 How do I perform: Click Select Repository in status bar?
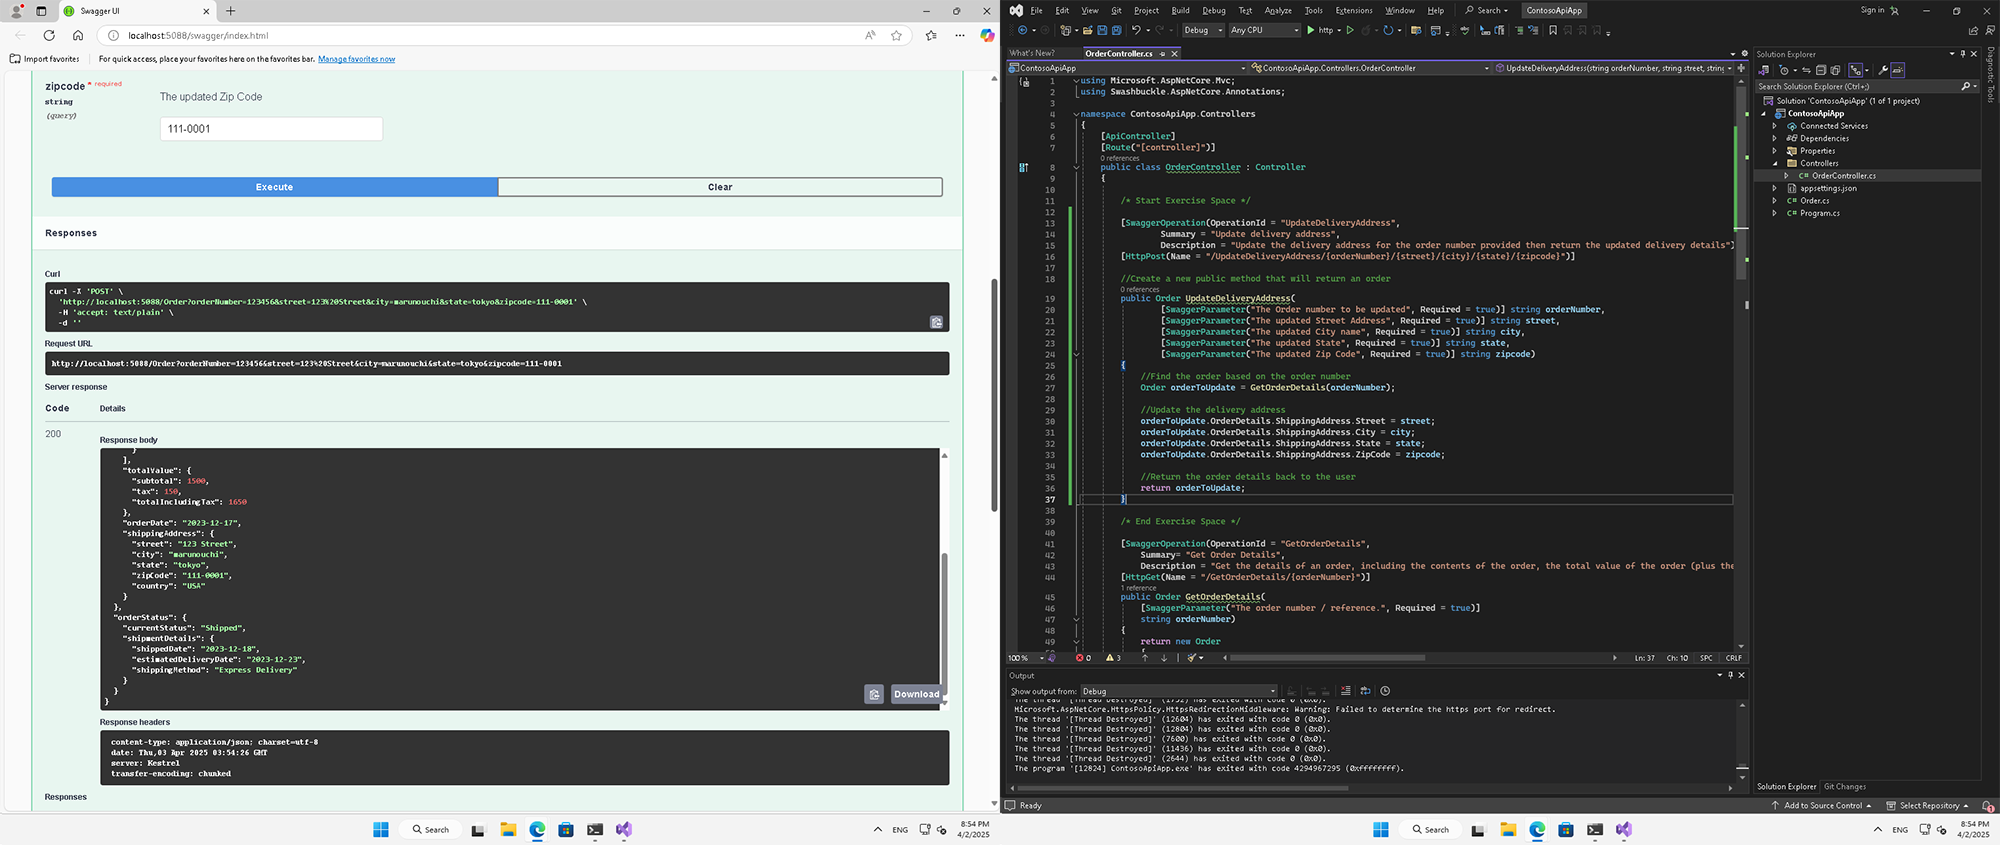click(1927, 805)
